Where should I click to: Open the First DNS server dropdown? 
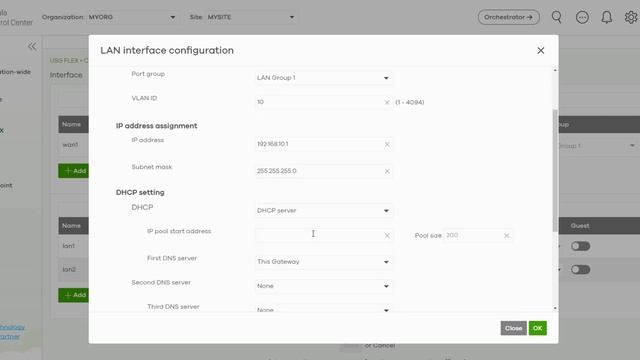tap(323, 262)
